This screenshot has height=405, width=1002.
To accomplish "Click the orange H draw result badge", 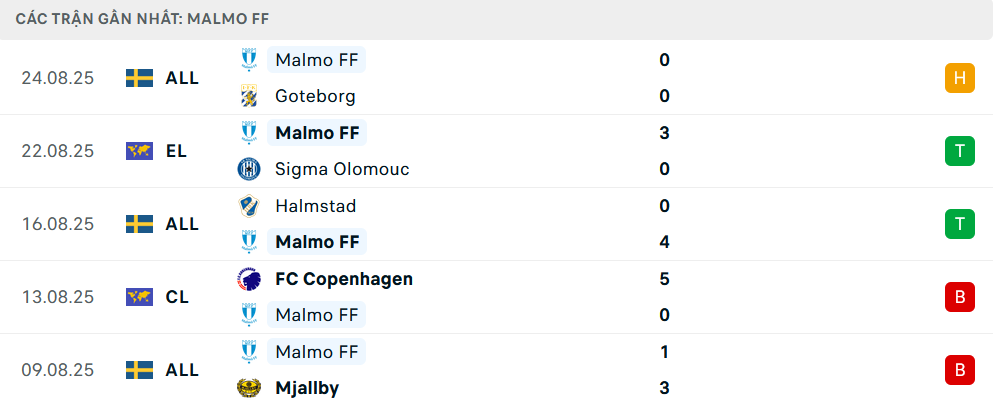I will (x=959, y=78).
